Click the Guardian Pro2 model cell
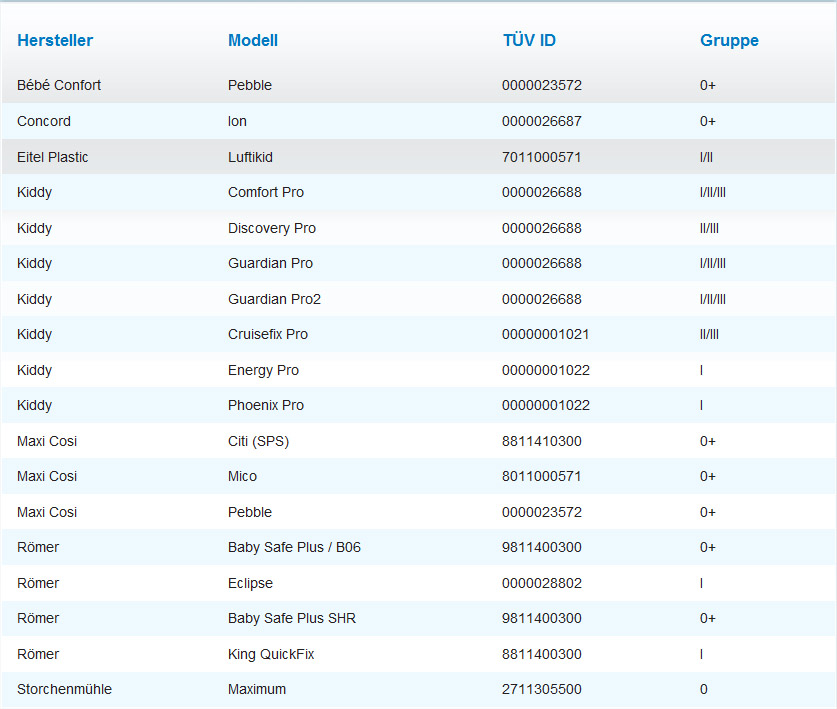This screenshot has height=709, width=837. click(274, 299)
